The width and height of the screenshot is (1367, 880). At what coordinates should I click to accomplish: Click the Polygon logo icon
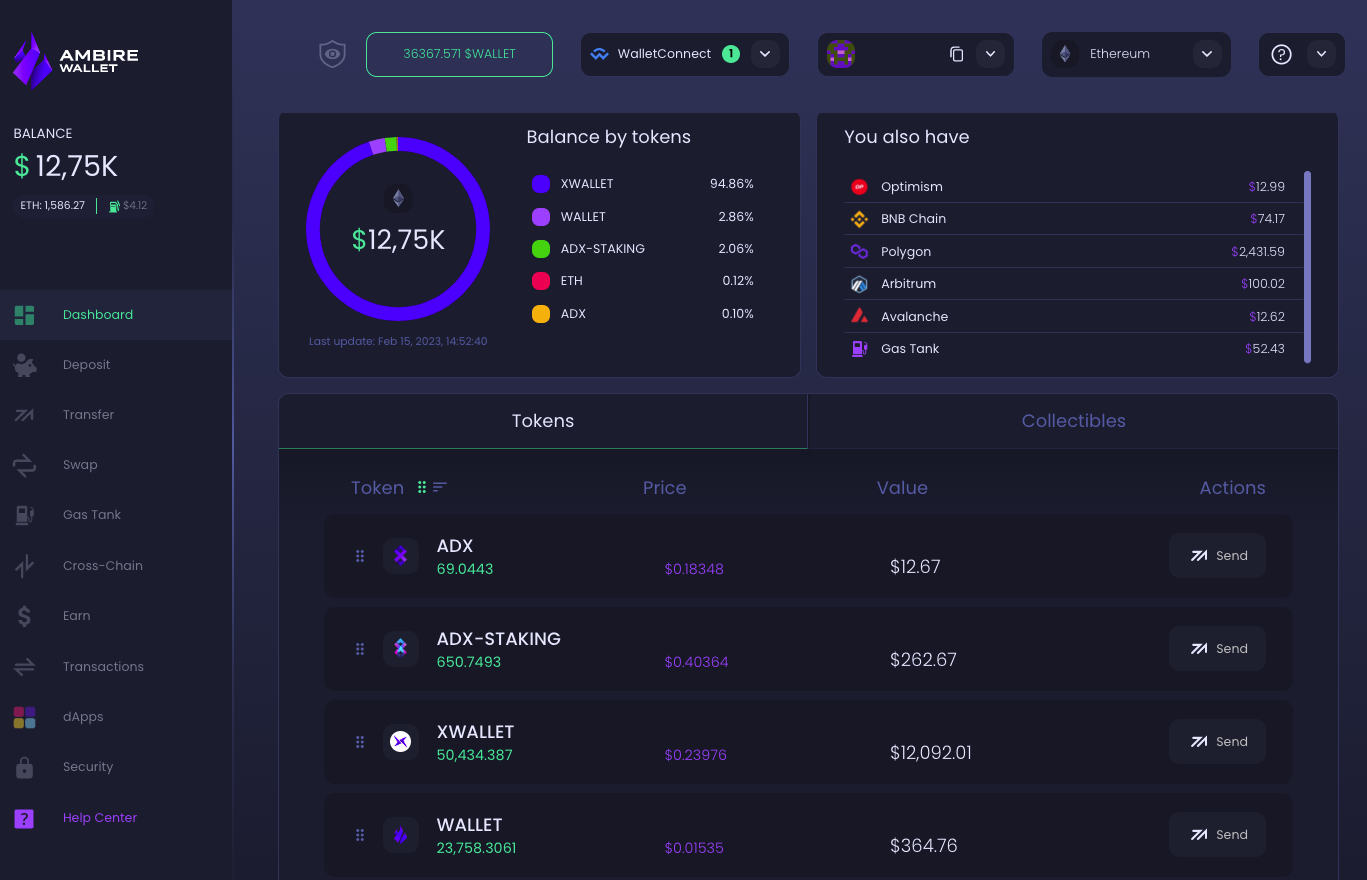click(859, 252)
